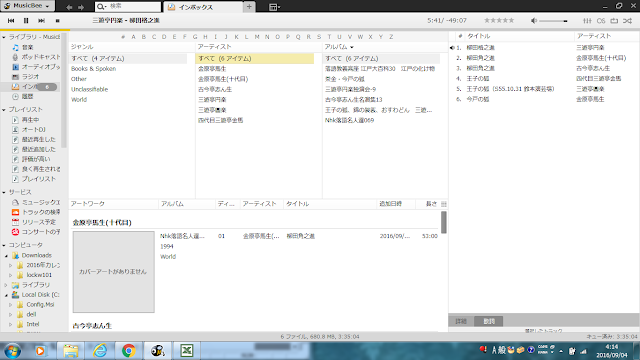Skip to the next track
This screenshot has width=640, height=360.
[41, 20]
